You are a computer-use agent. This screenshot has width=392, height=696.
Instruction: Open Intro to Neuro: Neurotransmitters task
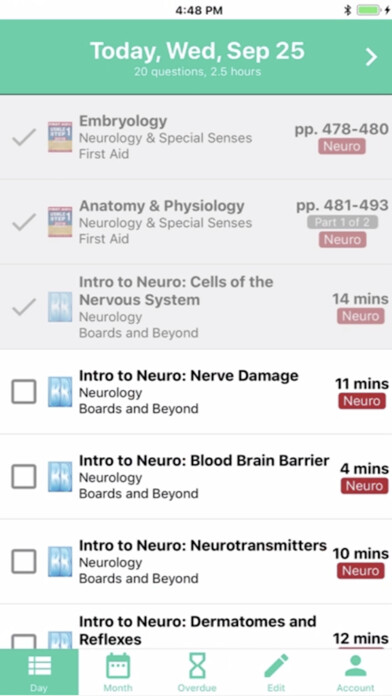(x=196, y=562)
